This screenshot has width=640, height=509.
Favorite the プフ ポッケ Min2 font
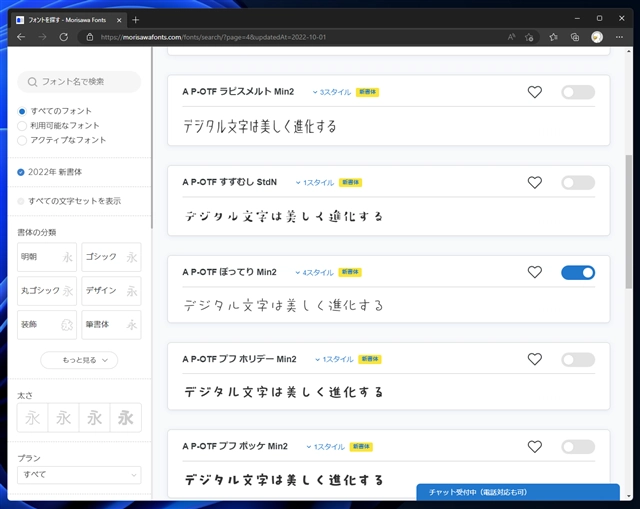pyautogui.click(x=535, y=447)
